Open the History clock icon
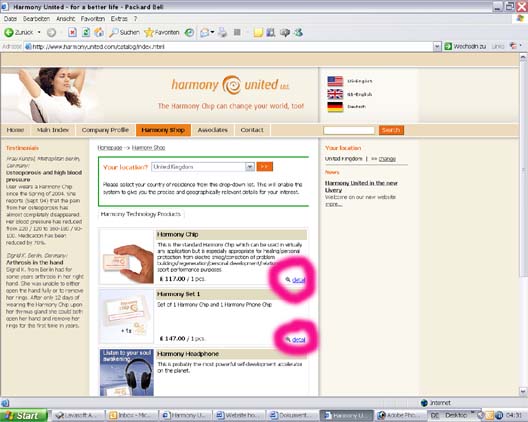This screenshot has width=528, height=422. pos(189,32)
